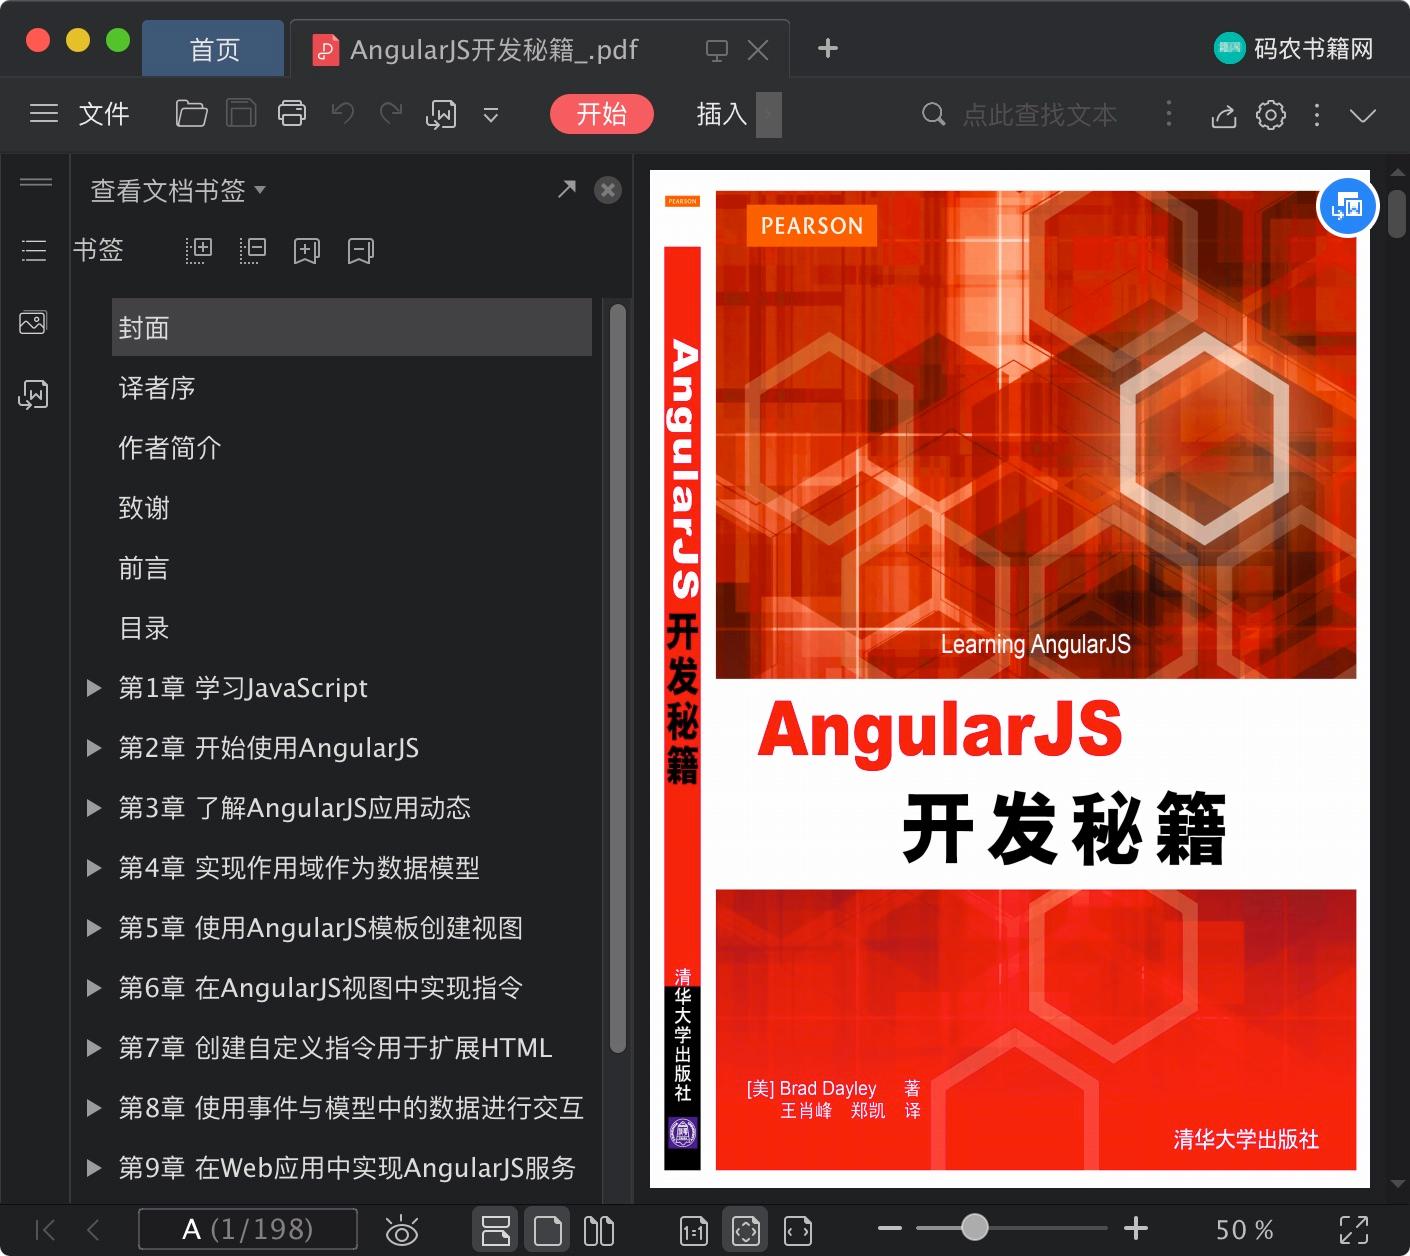The image size is (1410, 1256).
Task: Click the sidebar convert document icon
Action: tap(33, 394)
